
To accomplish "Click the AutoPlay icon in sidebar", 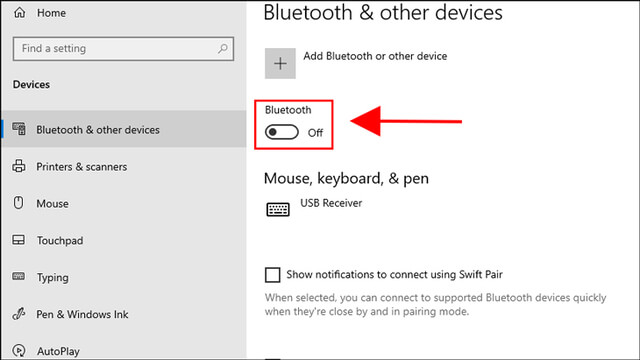I will pyautogui.click(x=19, y=350).
